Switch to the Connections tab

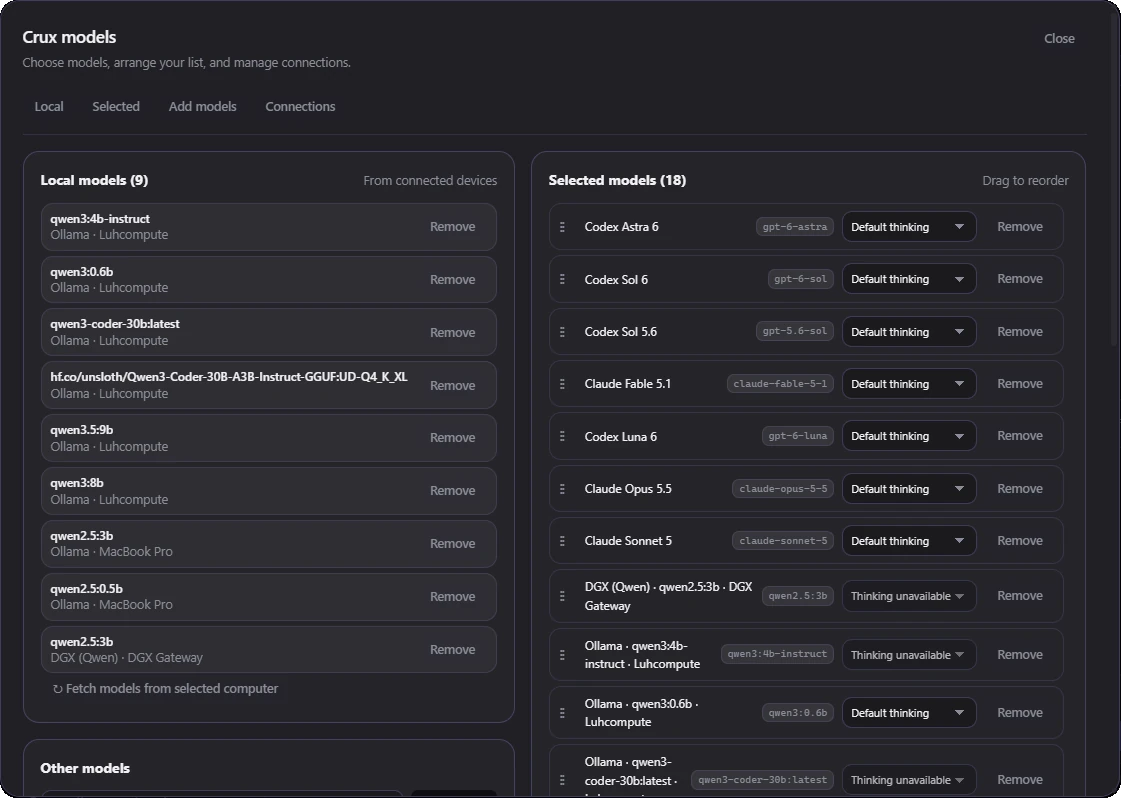point(300,107)
